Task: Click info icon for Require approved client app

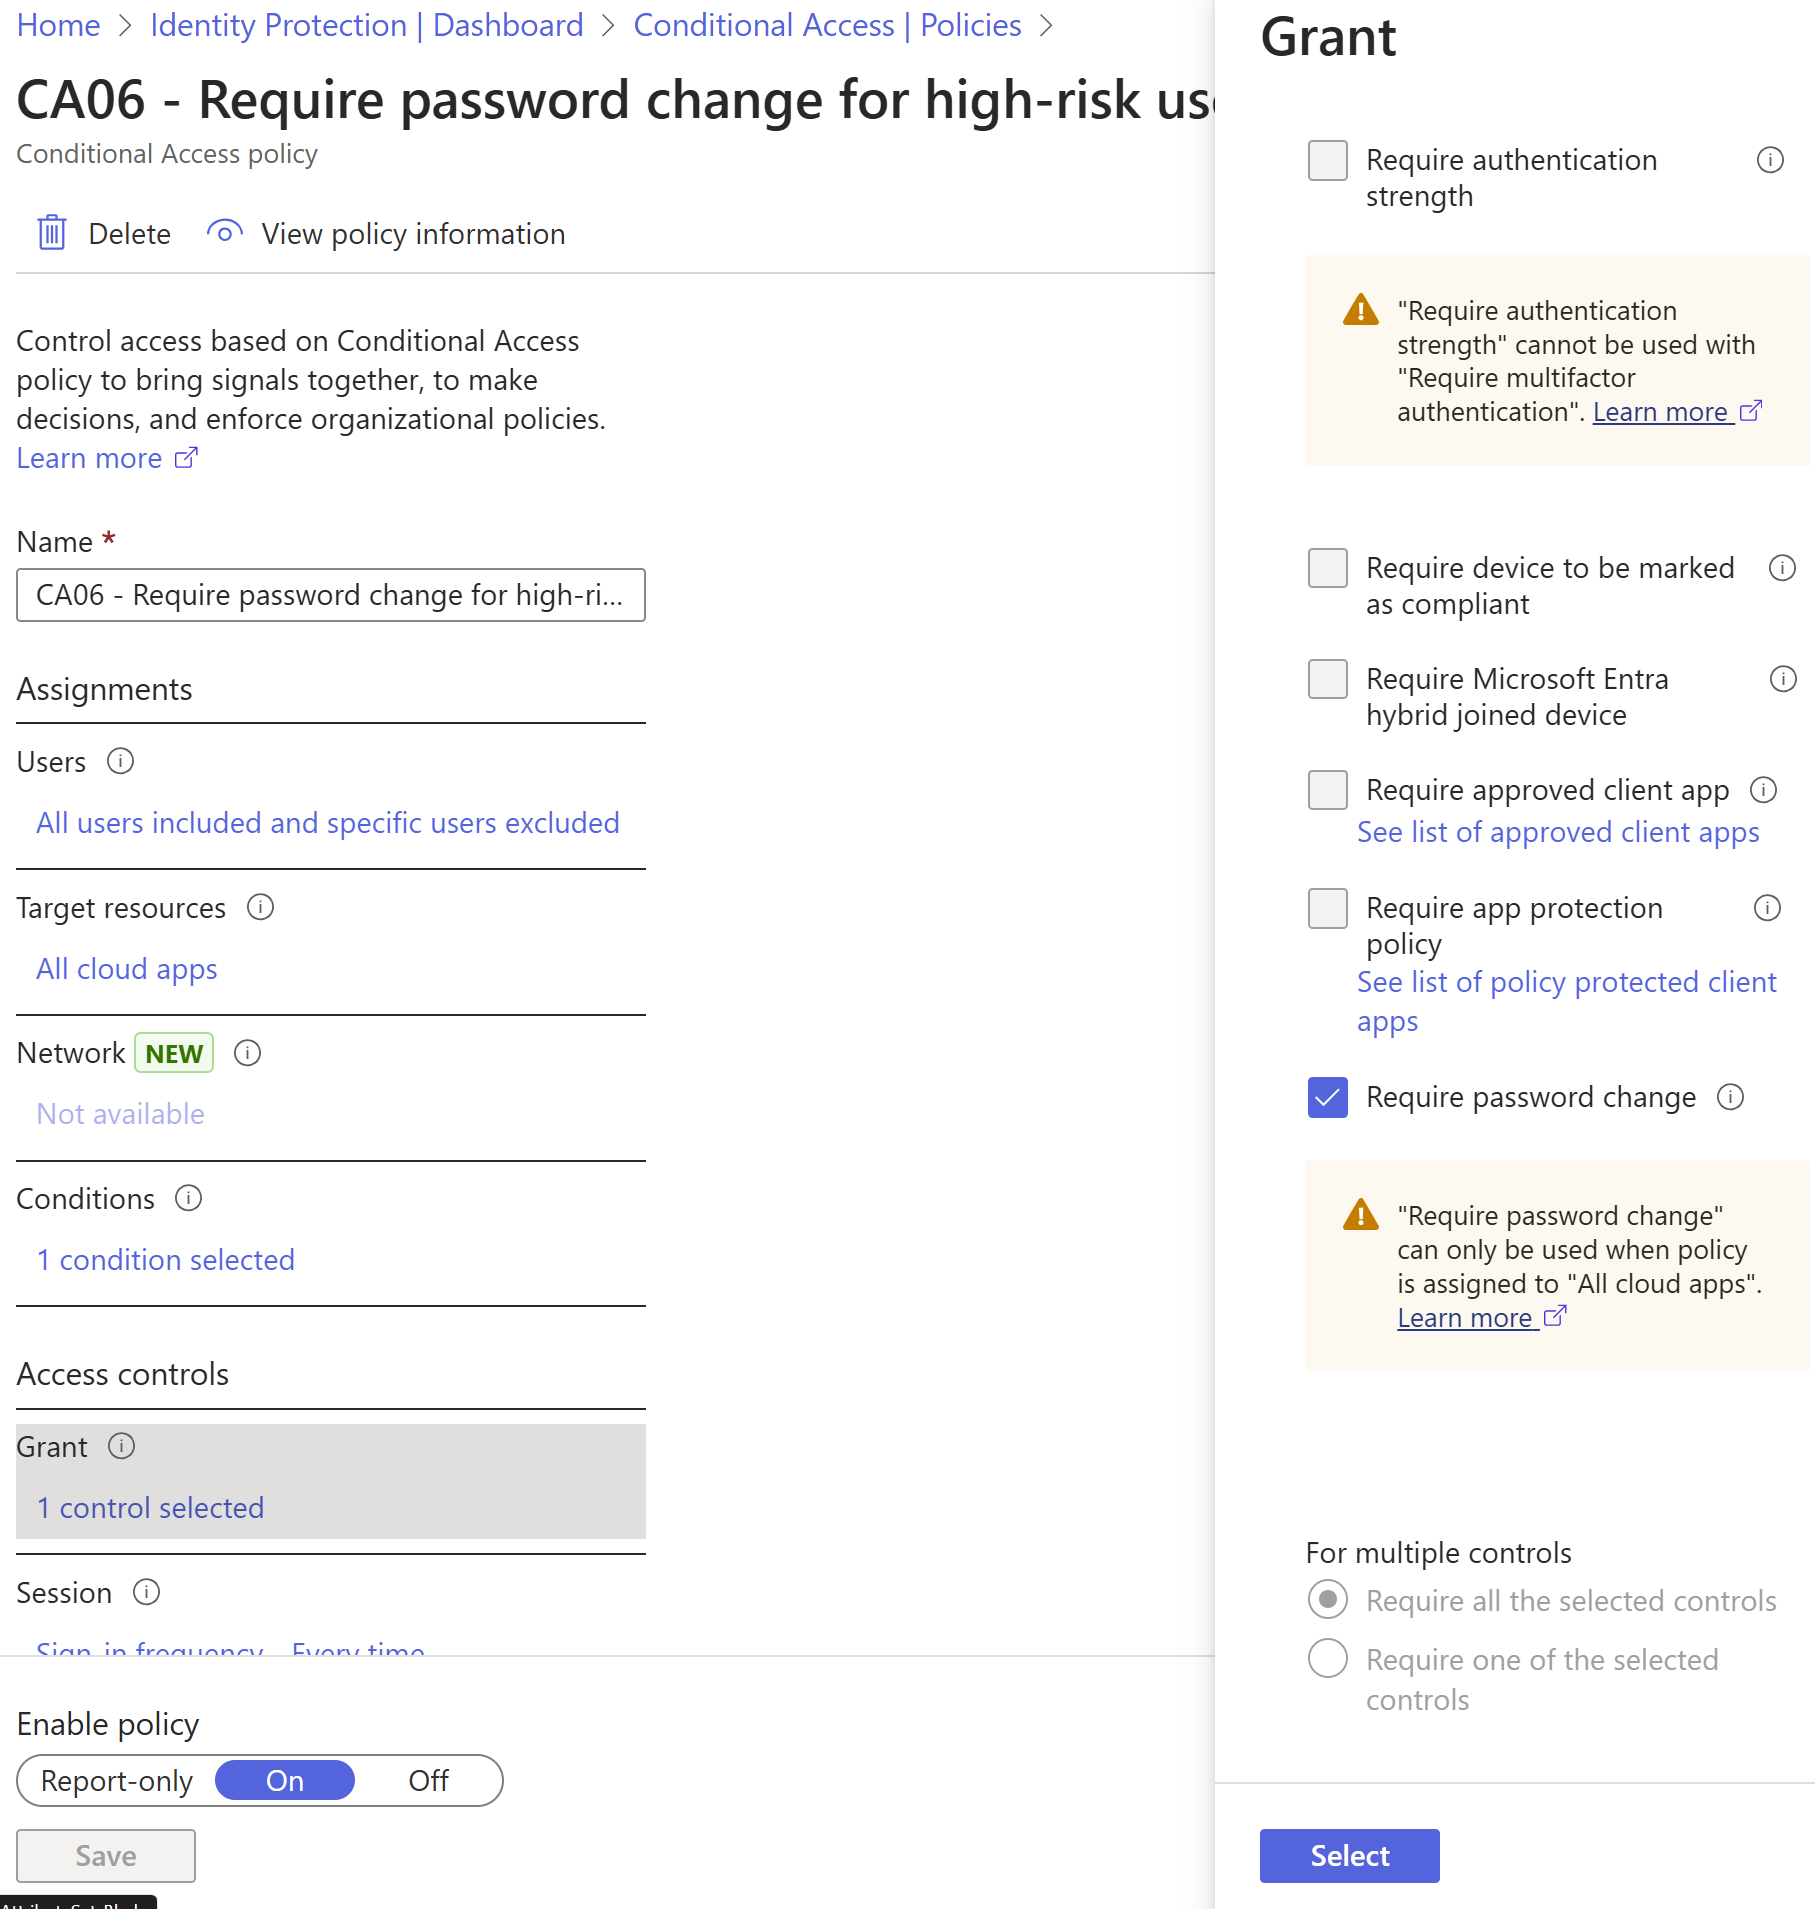Action: pos(1764,790)
